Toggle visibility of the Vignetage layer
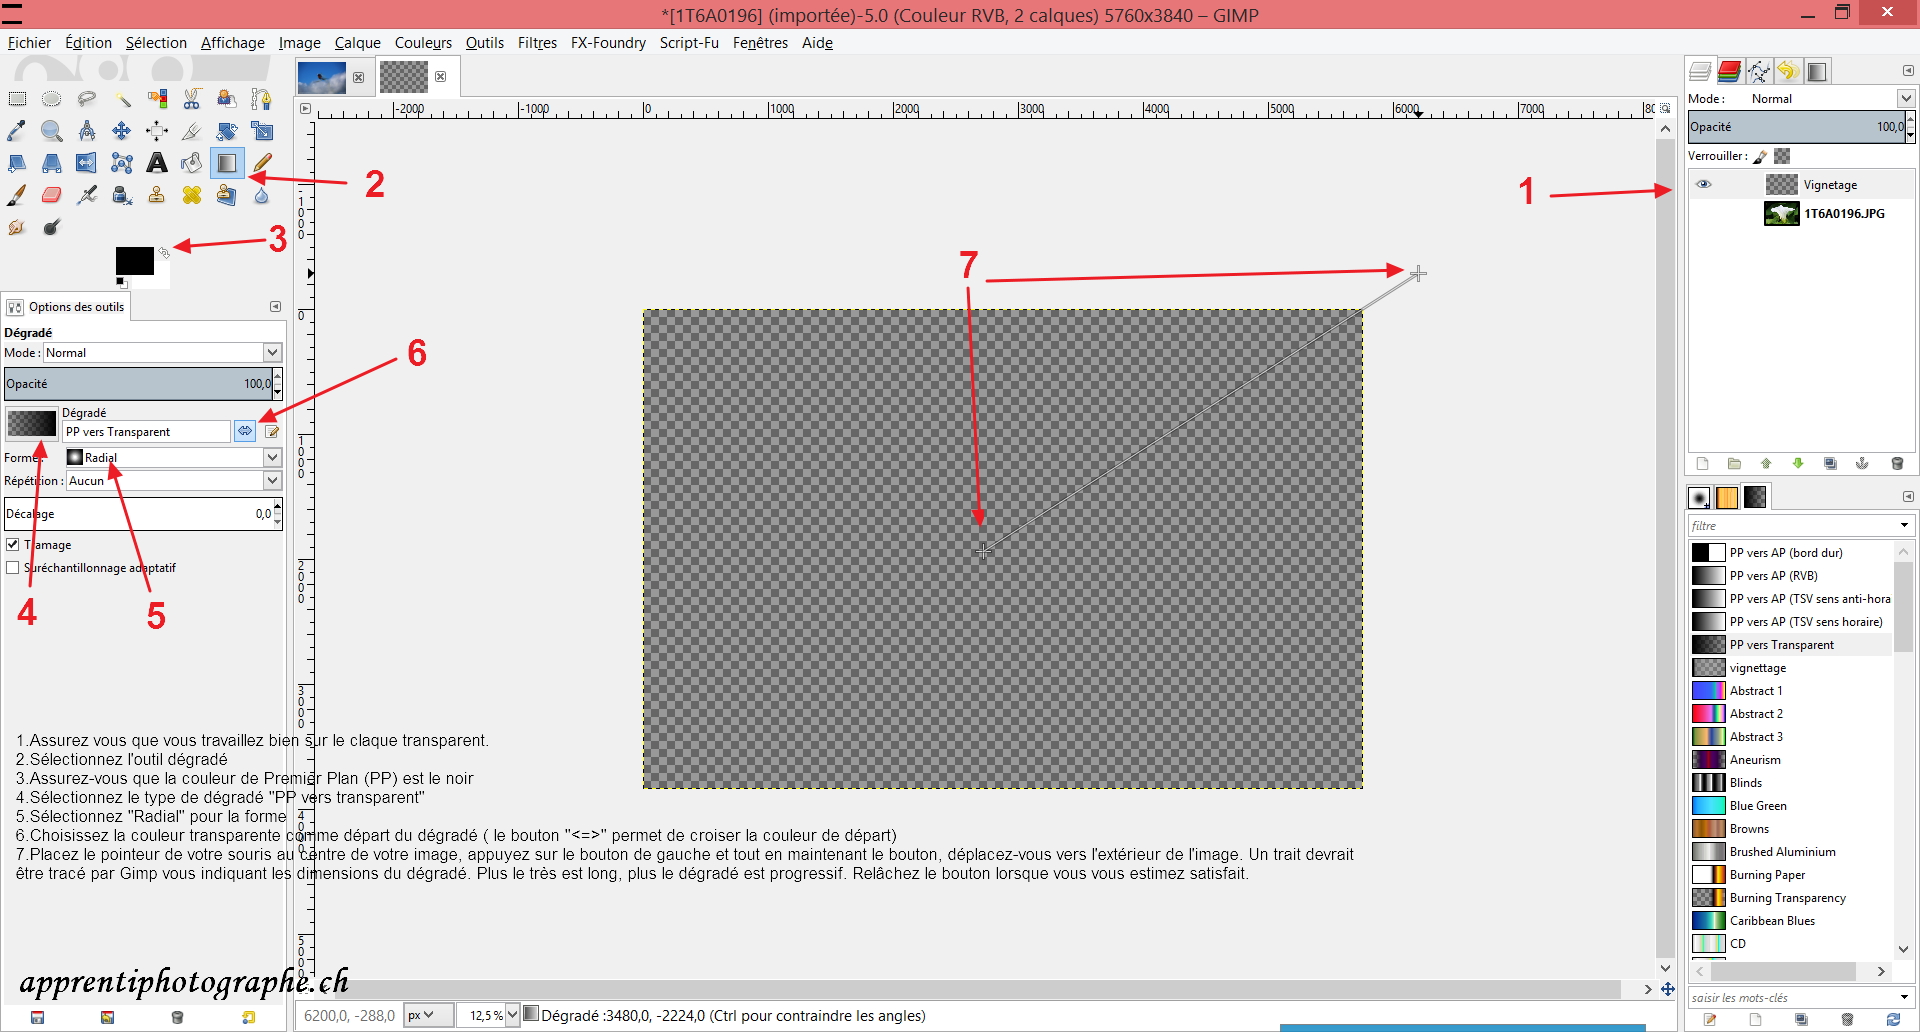Image resolution: width=1920 pixels, height=1032 pixels. 1704,184
